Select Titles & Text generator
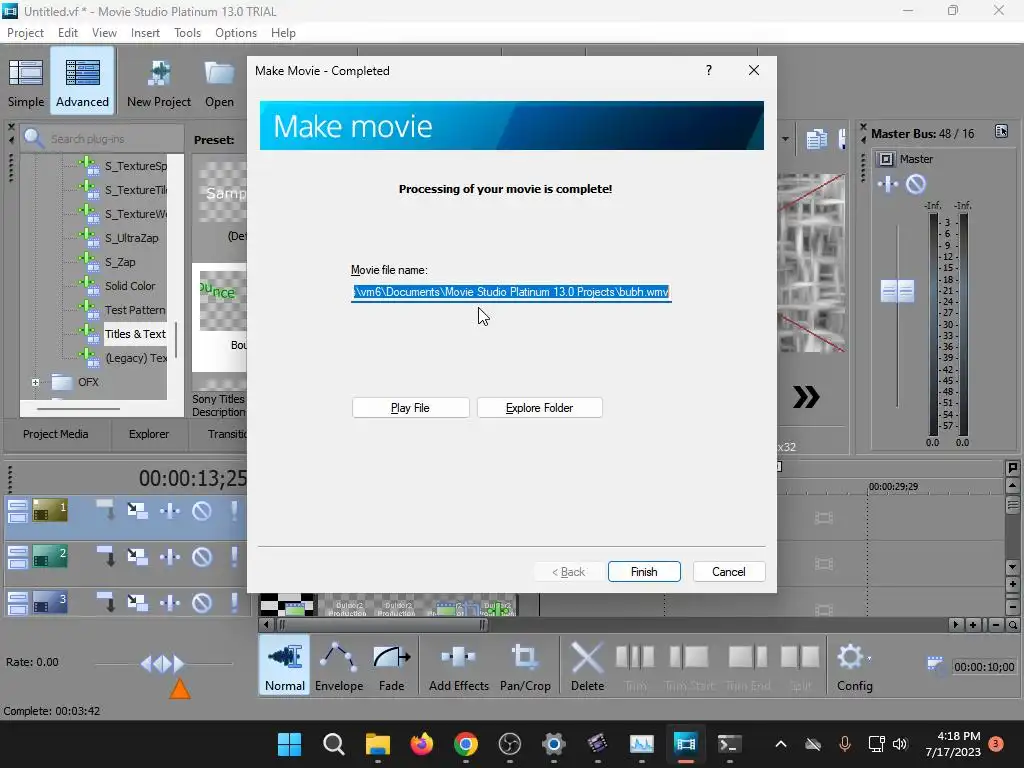Viewport: 1024px width, 768px height. [x=135, y=334]
